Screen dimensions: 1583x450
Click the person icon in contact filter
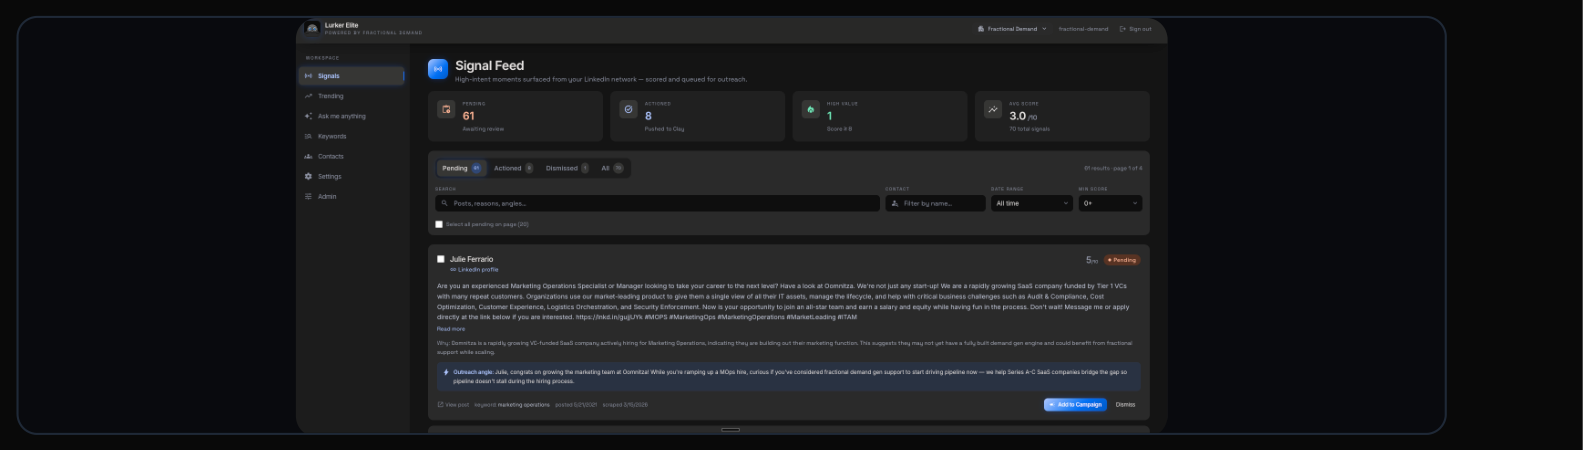(x=894, y=203)
